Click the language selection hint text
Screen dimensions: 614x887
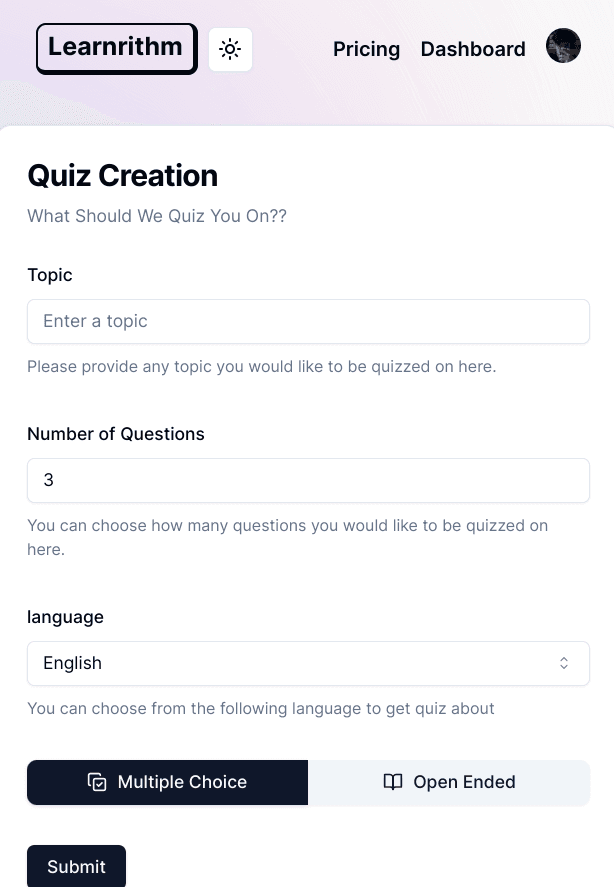tap(261, 708)
